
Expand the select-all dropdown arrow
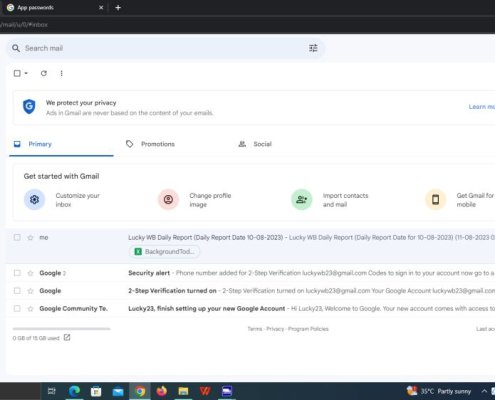coord(26,73)
